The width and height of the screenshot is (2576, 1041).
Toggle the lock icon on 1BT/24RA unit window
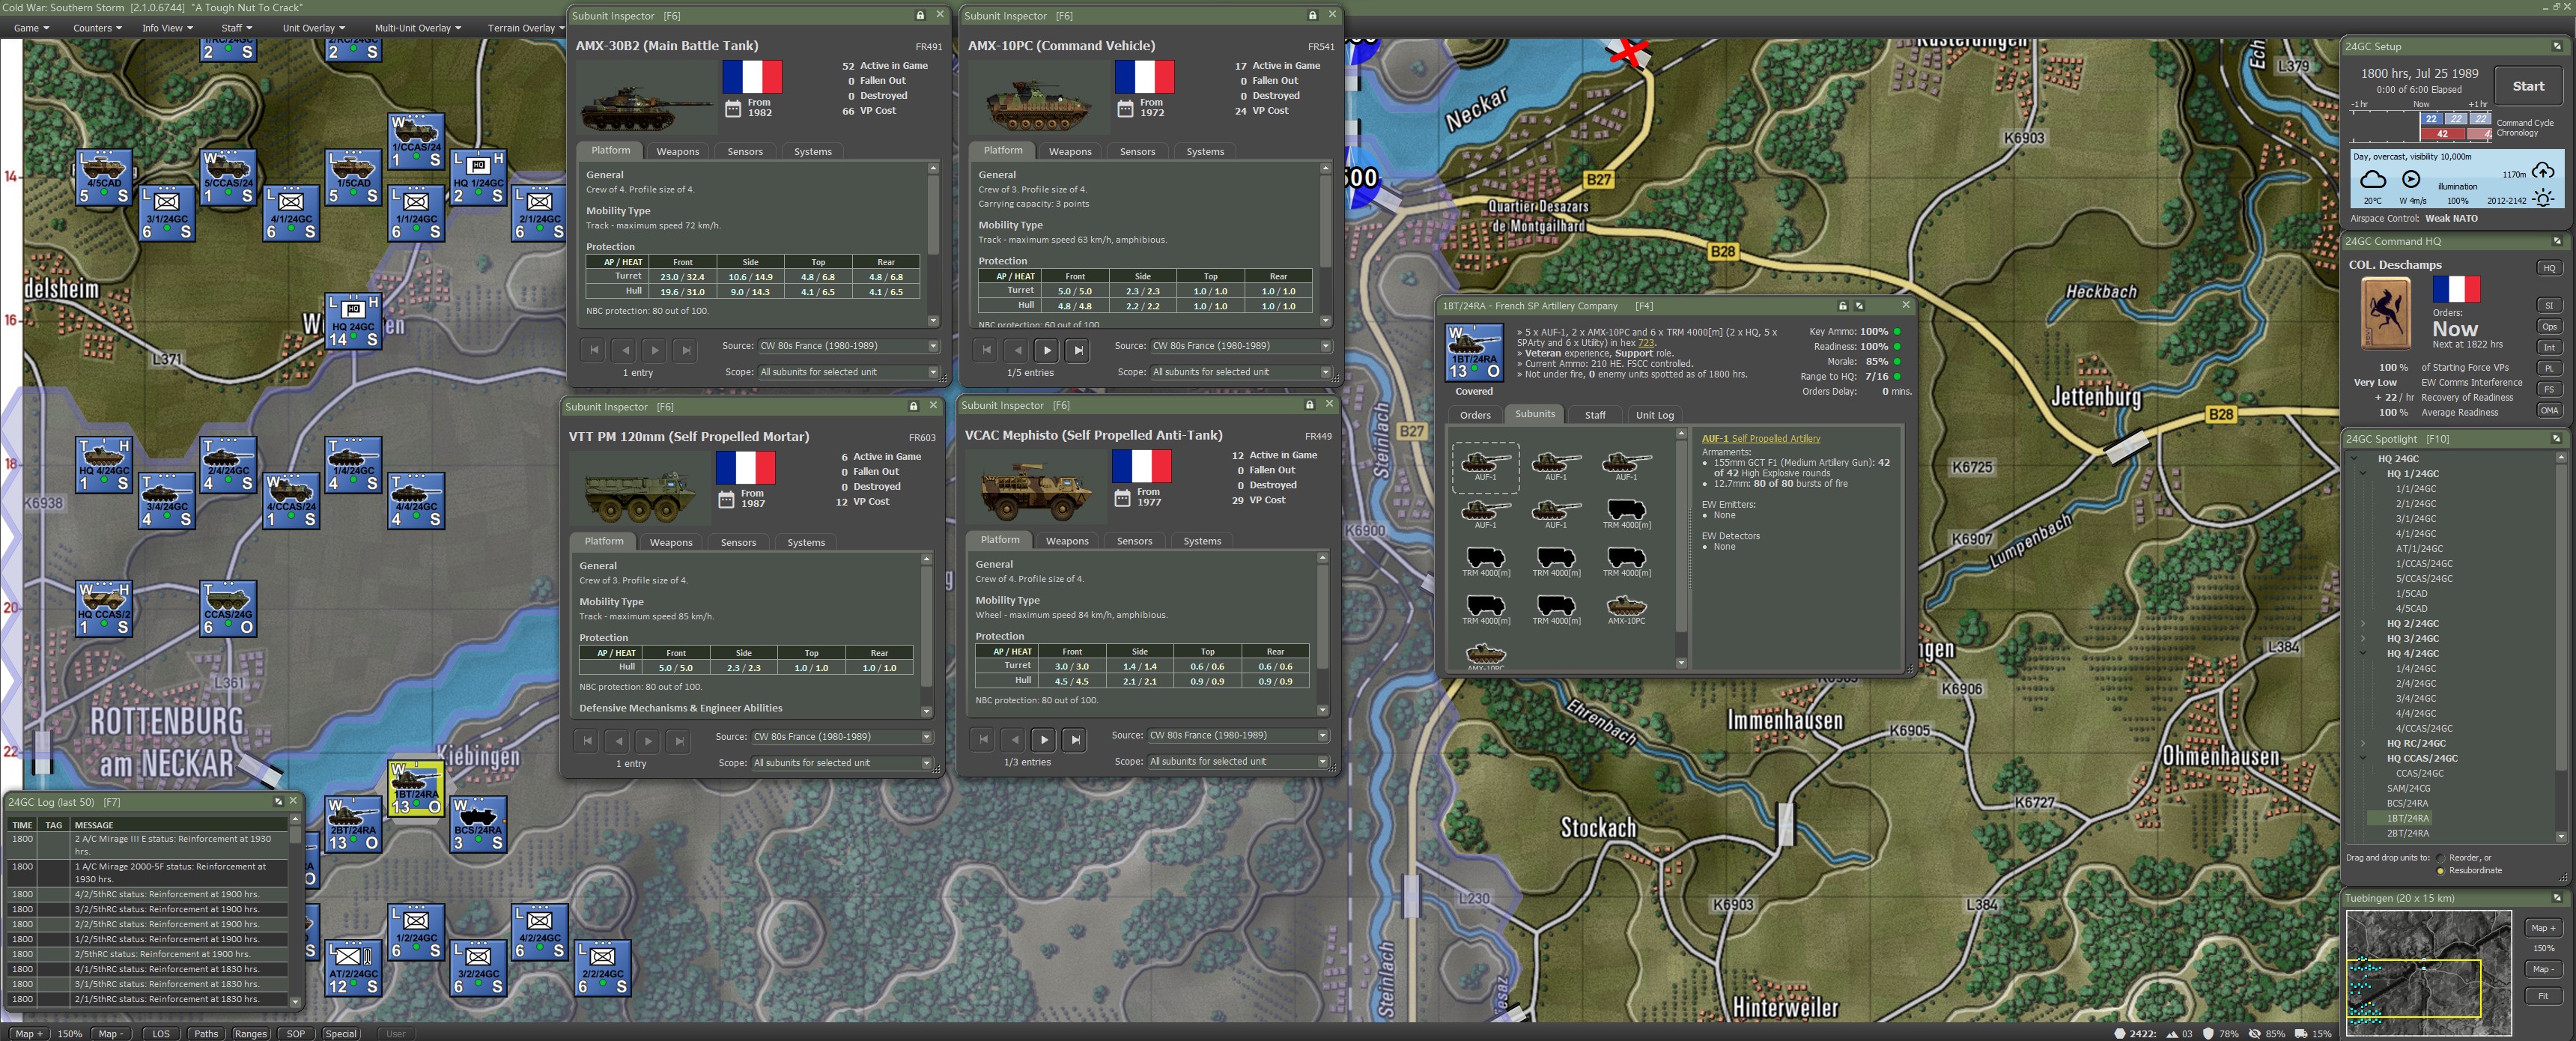1842,306
